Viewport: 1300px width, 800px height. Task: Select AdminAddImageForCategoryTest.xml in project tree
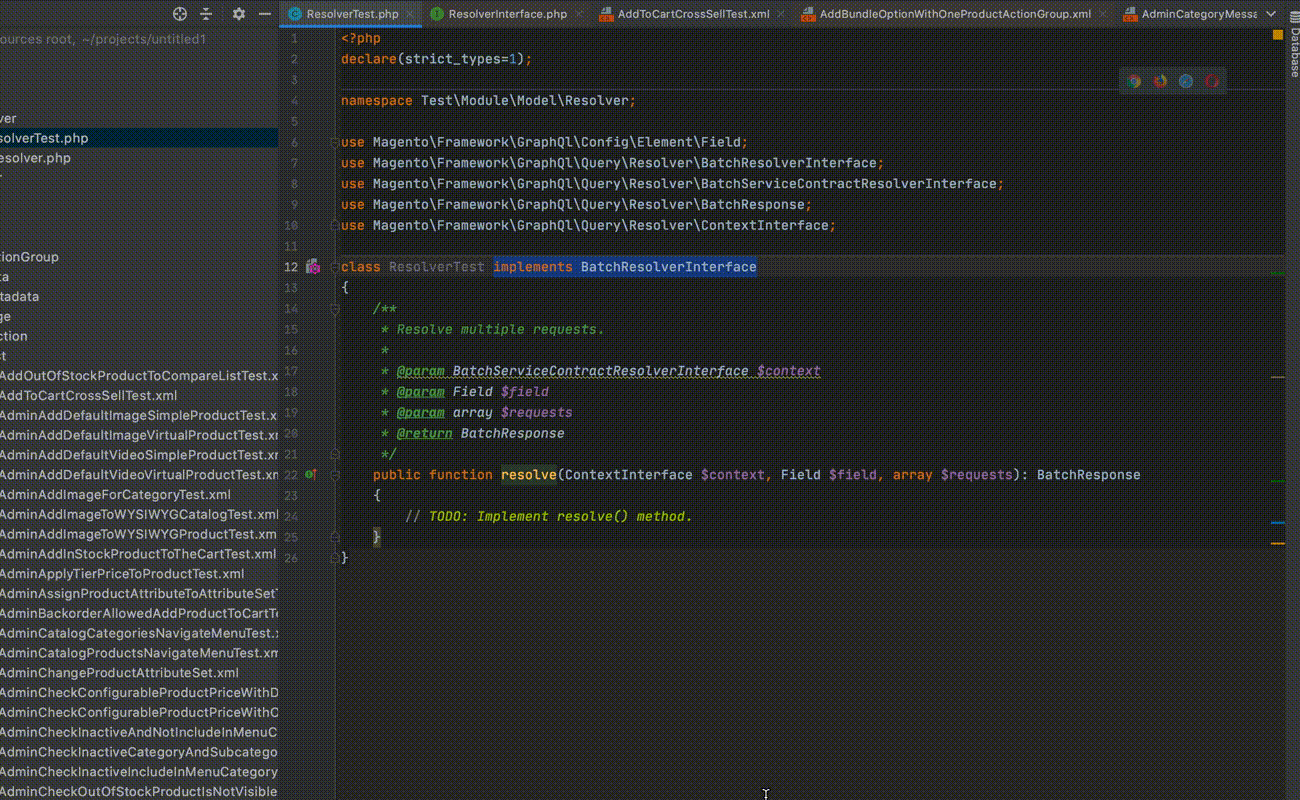(x=115, y=495)
